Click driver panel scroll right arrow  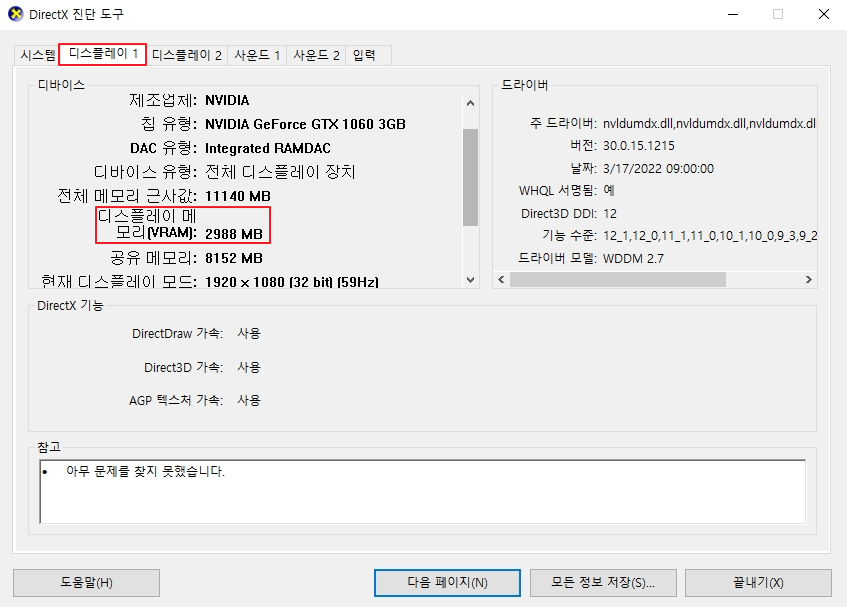[x=809, y=280]
